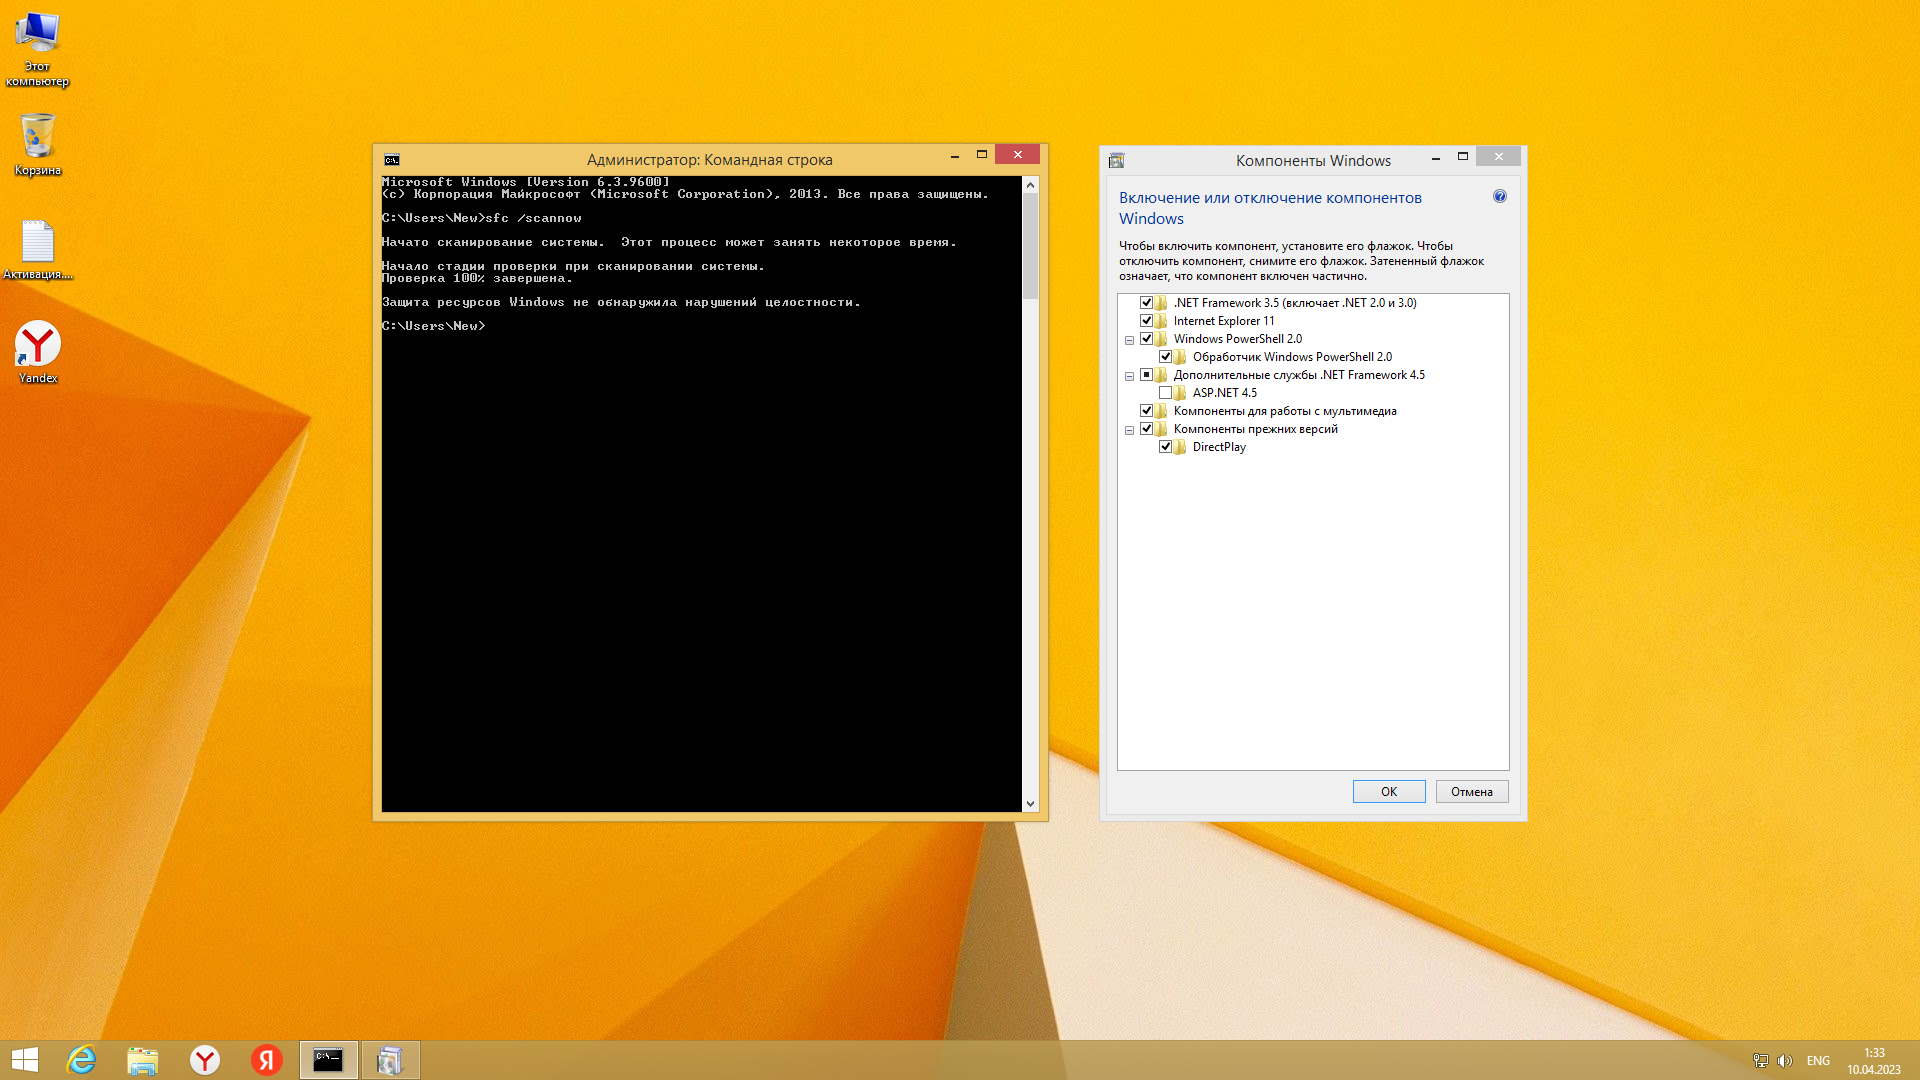Open the Yandex browser desktop shortcut
Viewport: 1920px width, 1080px height.
(38, 345)
